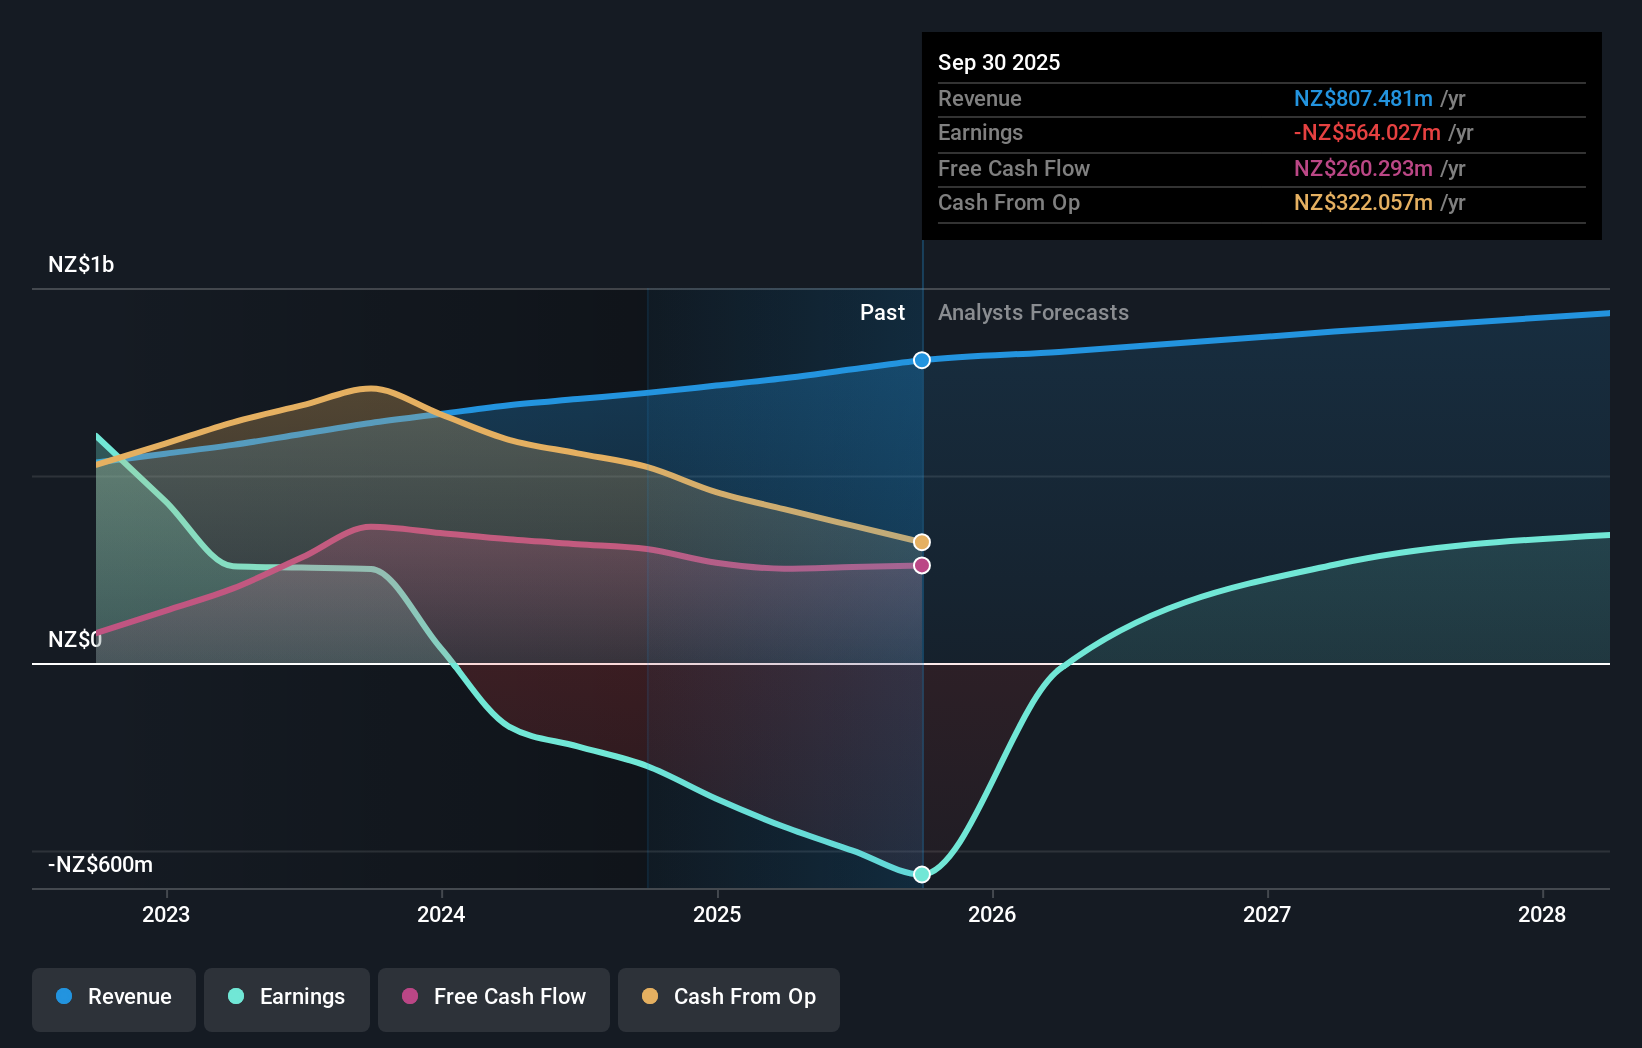Click the blue Revenue legend dot
The height and width of the screenshot is (1048, 1642).
click(63, 997)
